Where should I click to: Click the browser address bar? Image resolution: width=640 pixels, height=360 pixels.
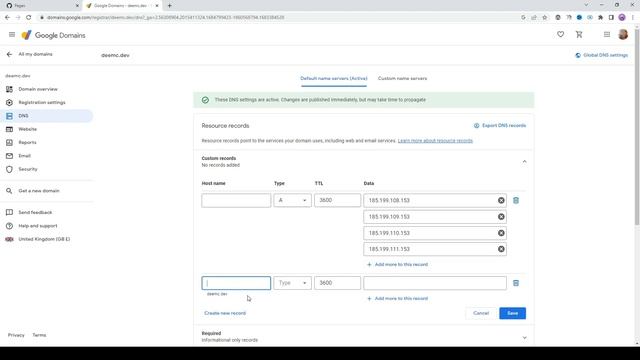click(278, 18)
